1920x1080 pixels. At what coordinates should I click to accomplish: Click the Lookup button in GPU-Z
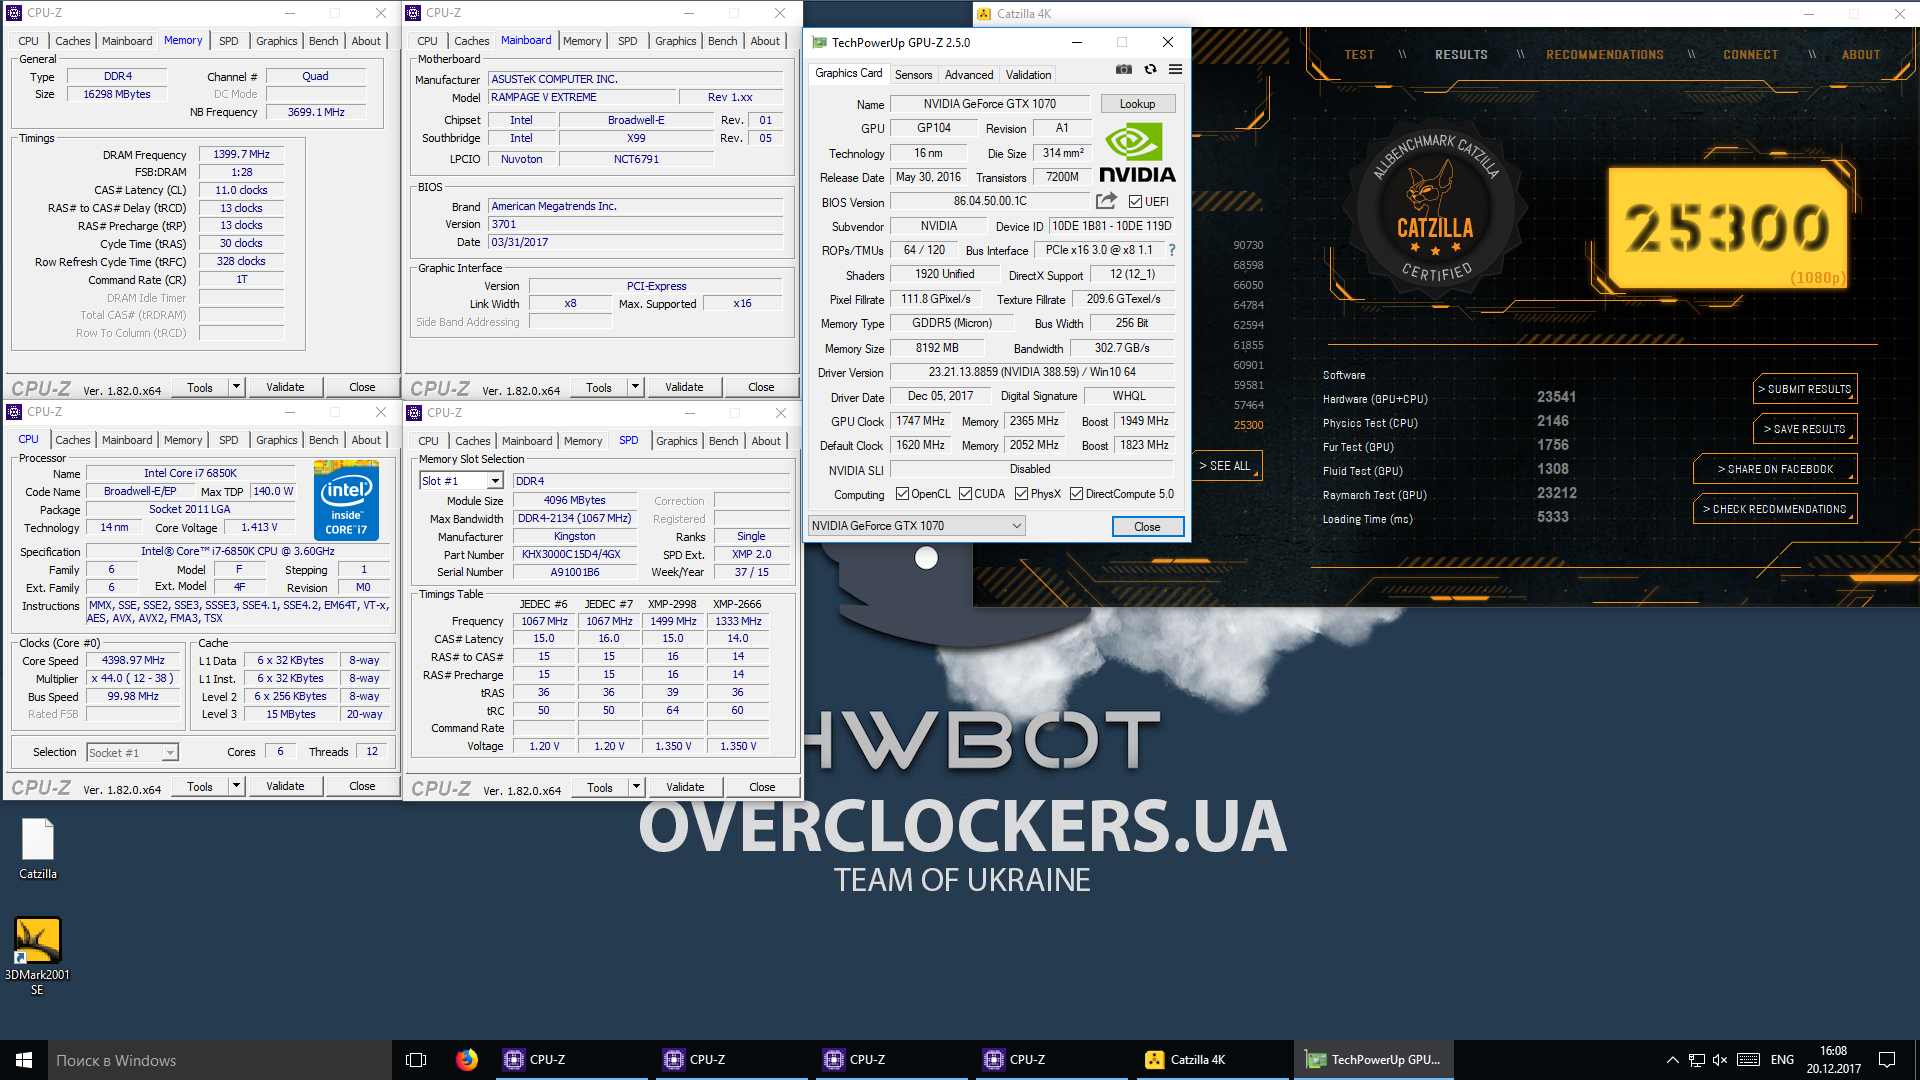pos(1137,104)
